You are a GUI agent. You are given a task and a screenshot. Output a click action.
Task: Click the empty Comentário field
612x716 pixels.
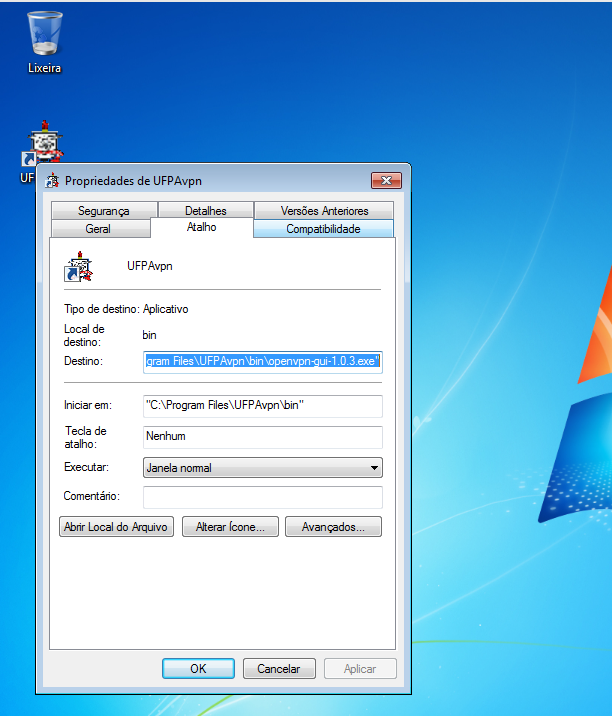tap(263, 497)
